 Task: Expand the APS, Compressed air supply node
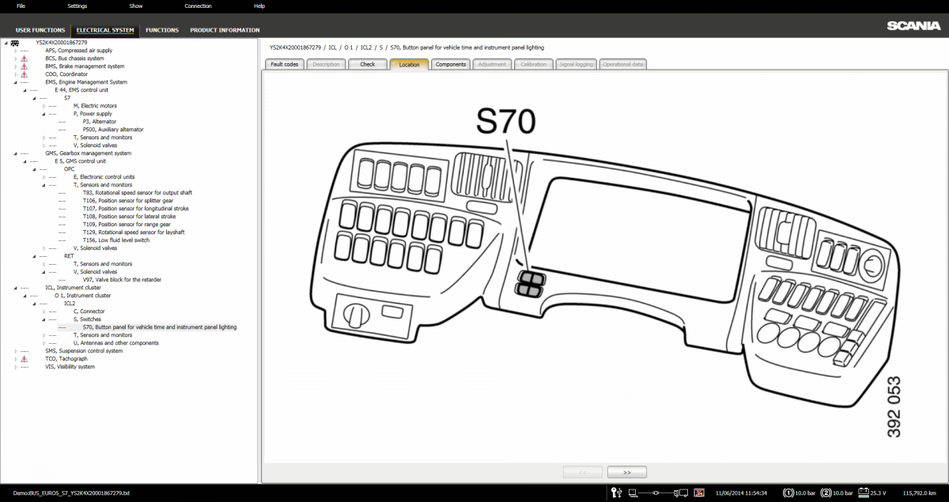15,50
